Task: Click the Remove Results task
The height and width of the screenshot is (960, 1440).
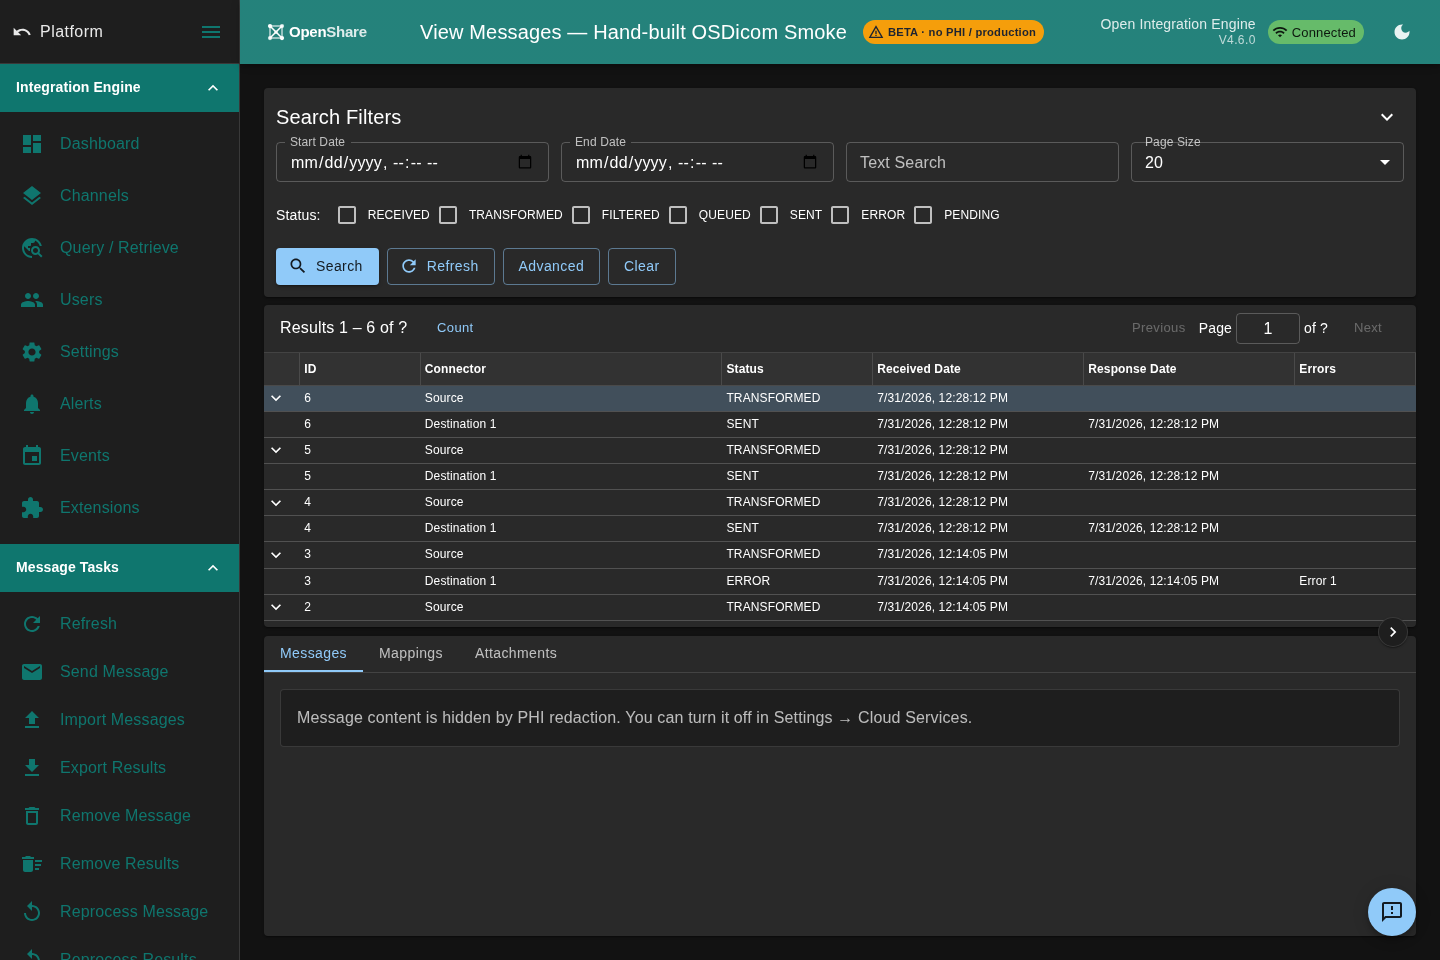Action: pos(119,864)
